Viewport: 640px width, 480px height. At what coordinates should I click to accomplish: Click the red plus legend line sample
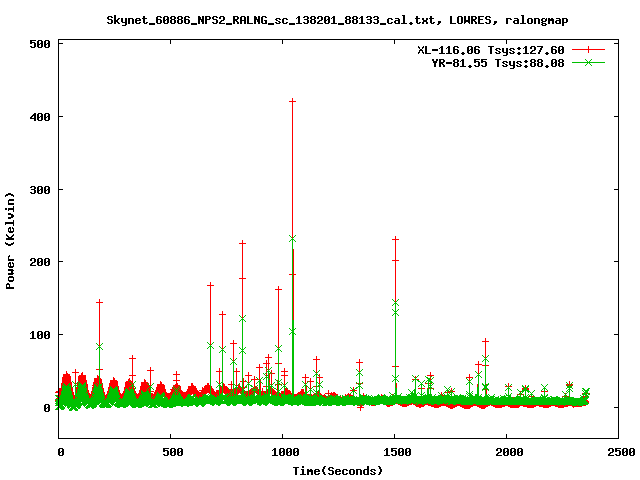click(x=588, y=50)
